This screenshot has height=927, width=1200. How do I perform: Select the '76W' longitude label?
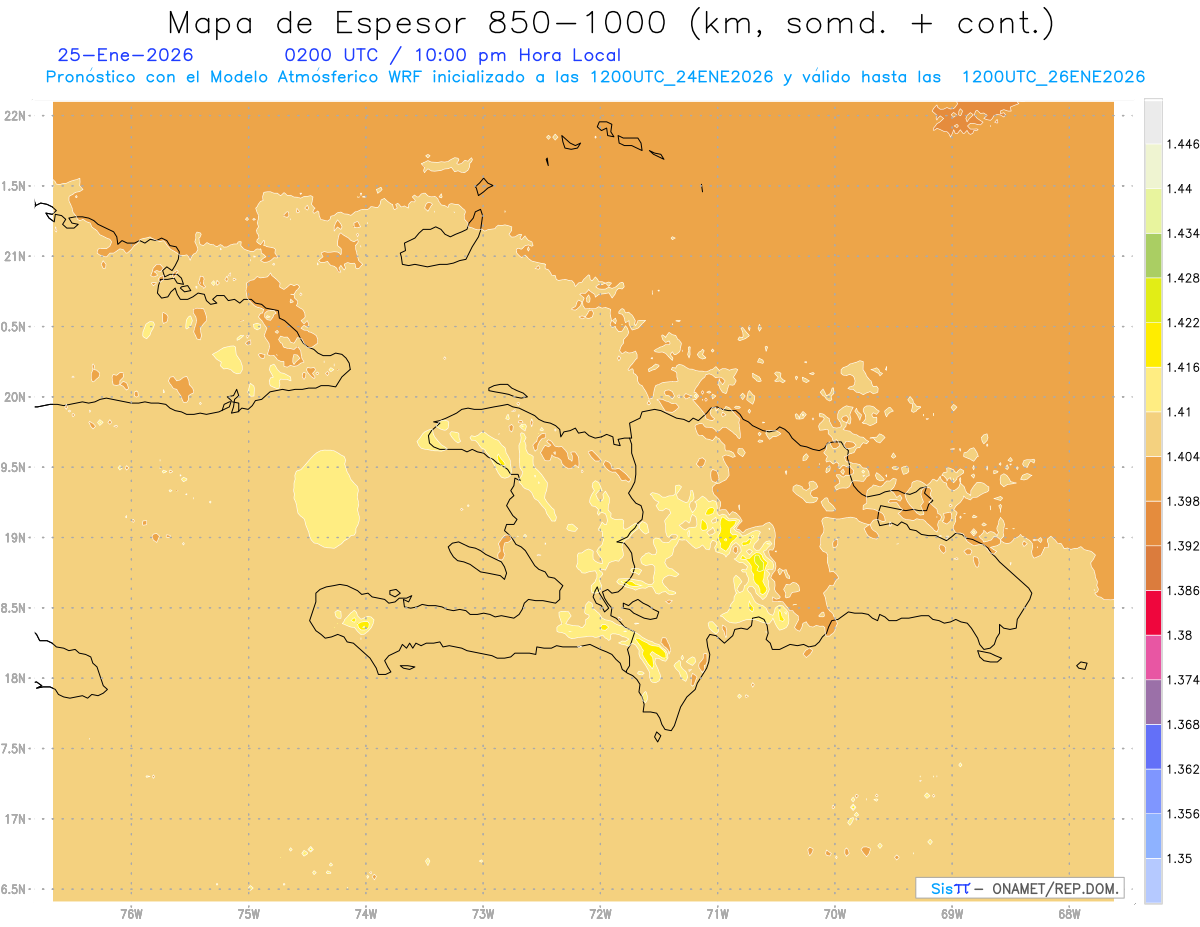click(131, 913)
